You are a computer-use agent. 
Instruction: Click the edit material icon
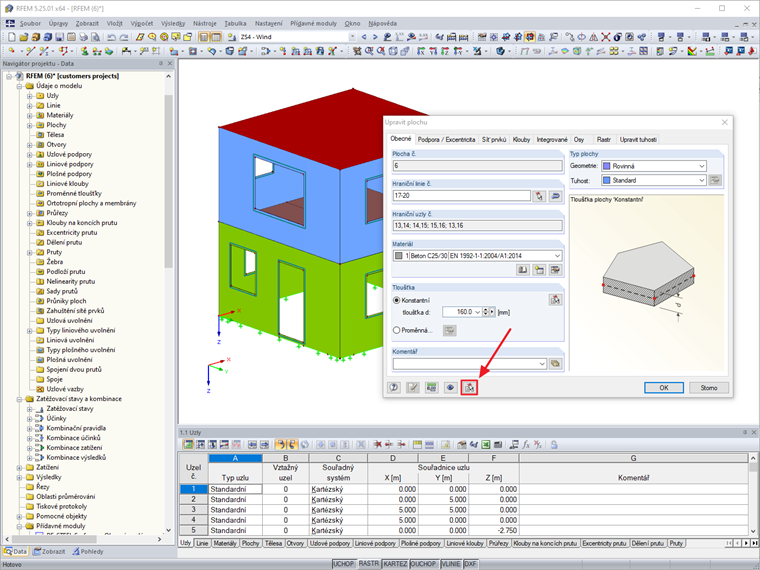tap(555, 270)
